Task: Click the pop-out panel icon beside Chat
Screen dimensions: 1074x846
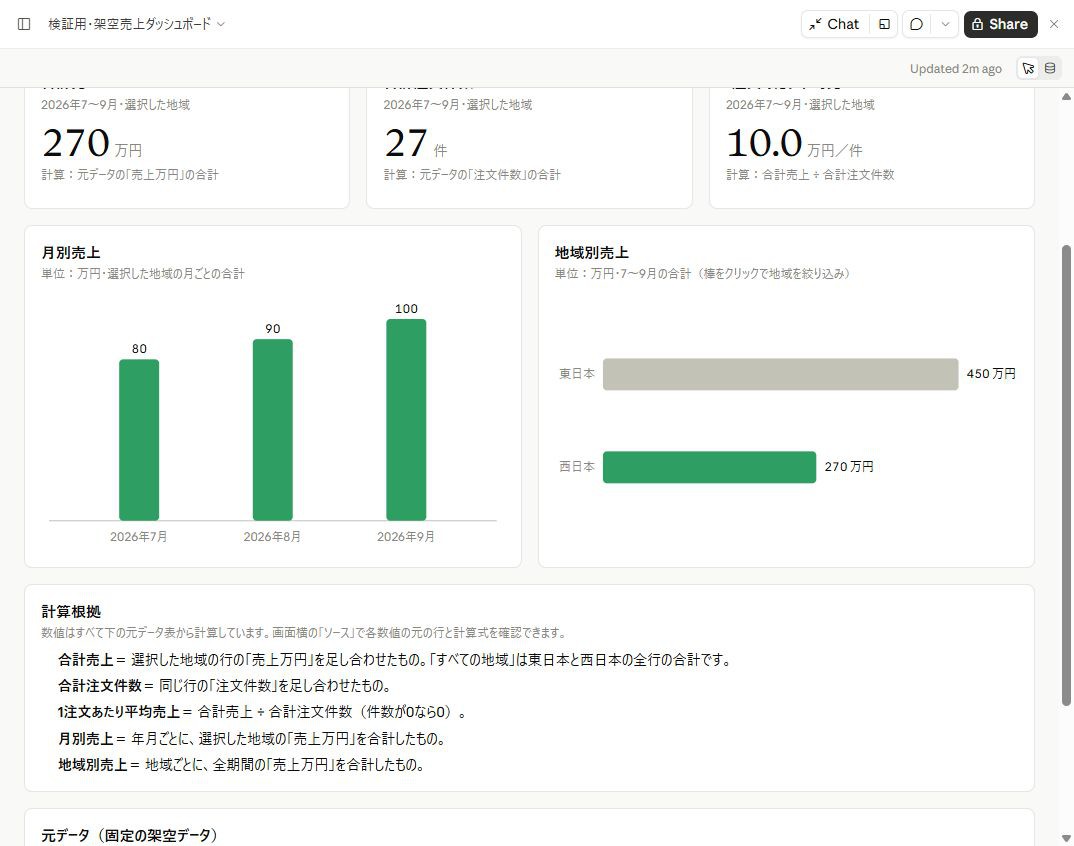Action: tap(884, 24)
